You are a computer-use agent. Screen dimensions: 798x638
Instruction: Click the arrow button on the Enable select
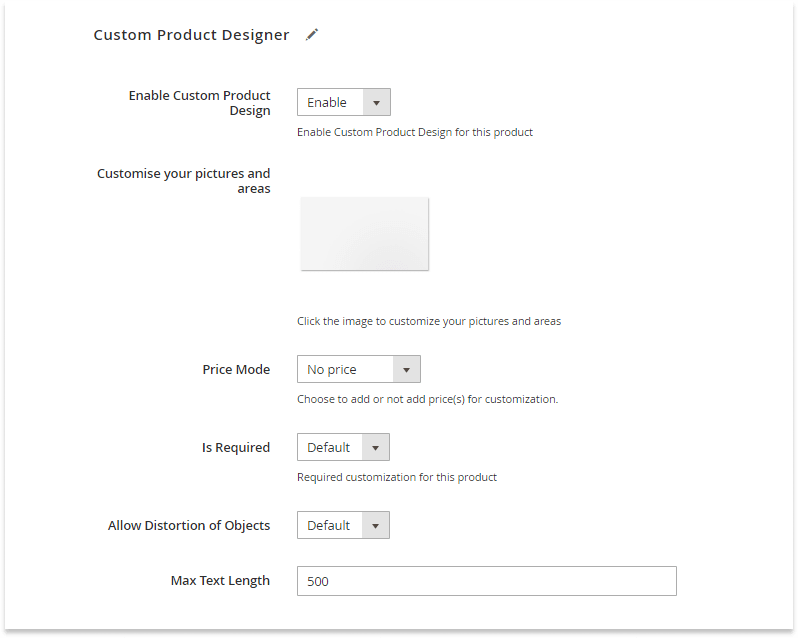(377, 102)
